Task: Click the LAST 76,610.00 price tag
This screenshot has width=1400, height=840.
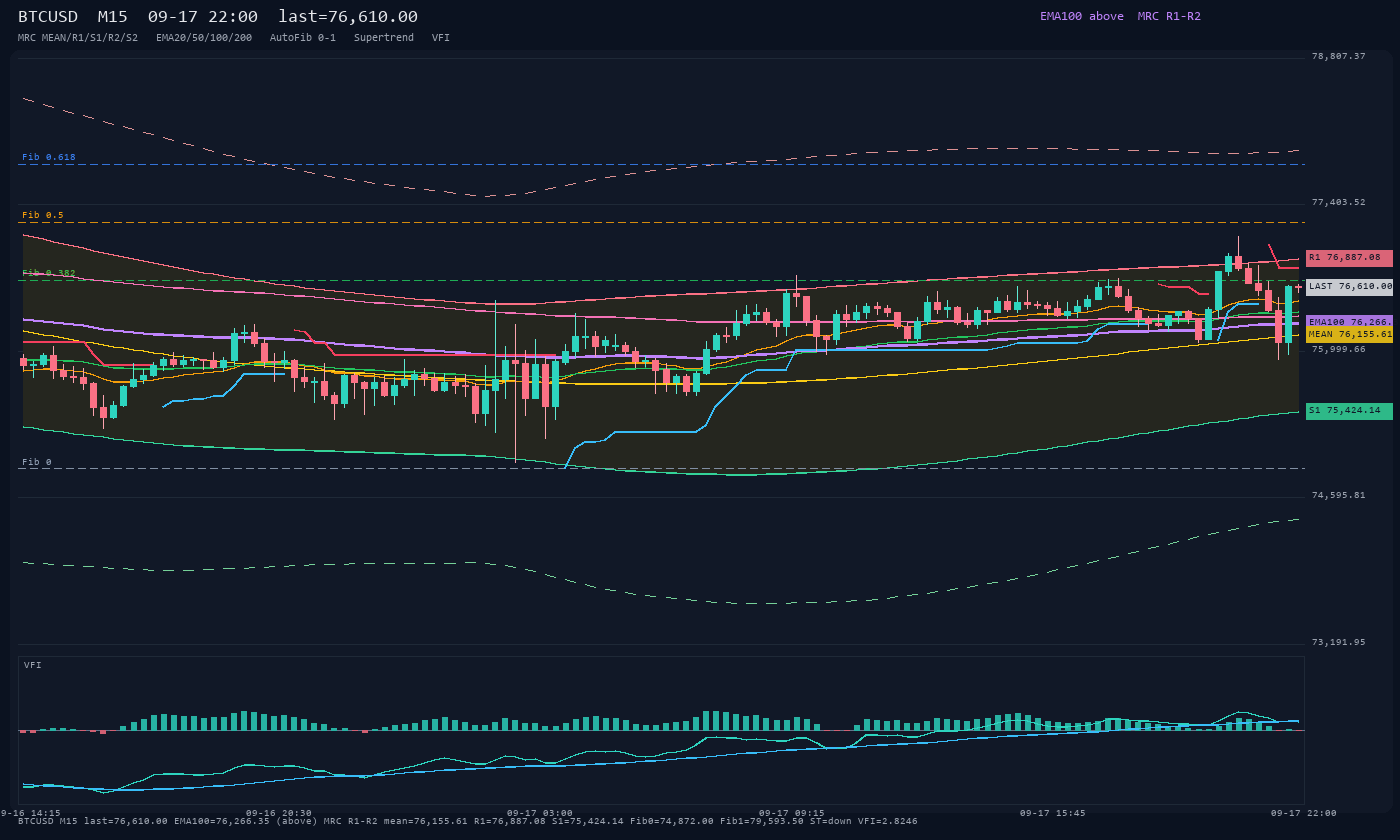Action: 1349,287
